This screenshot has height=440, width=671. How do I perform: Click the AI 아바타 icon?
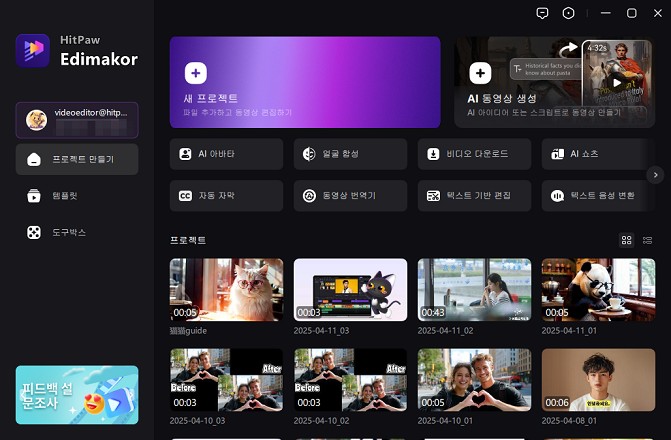[x=185, y=154]
